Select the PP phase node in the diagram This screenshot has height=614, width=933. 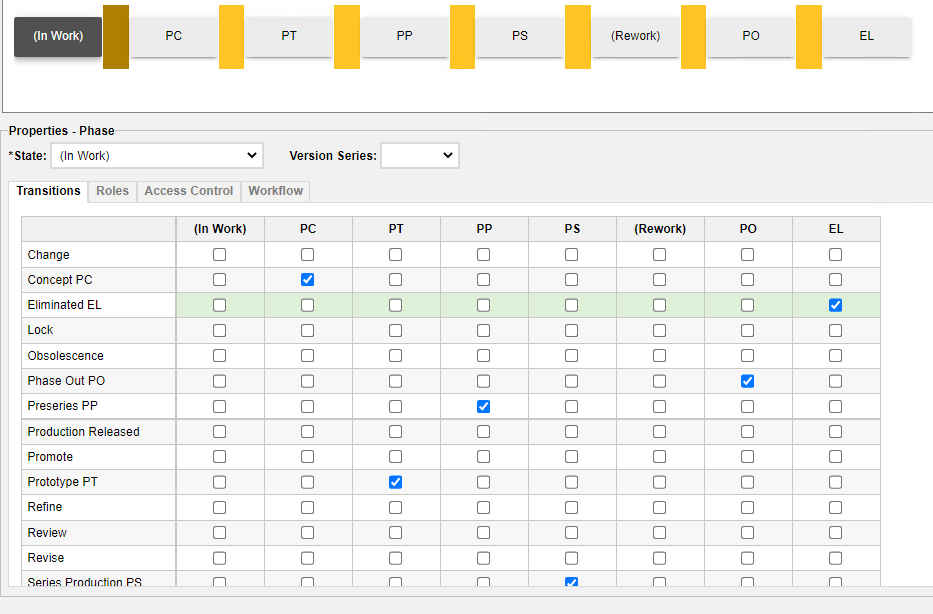point(404,35)
